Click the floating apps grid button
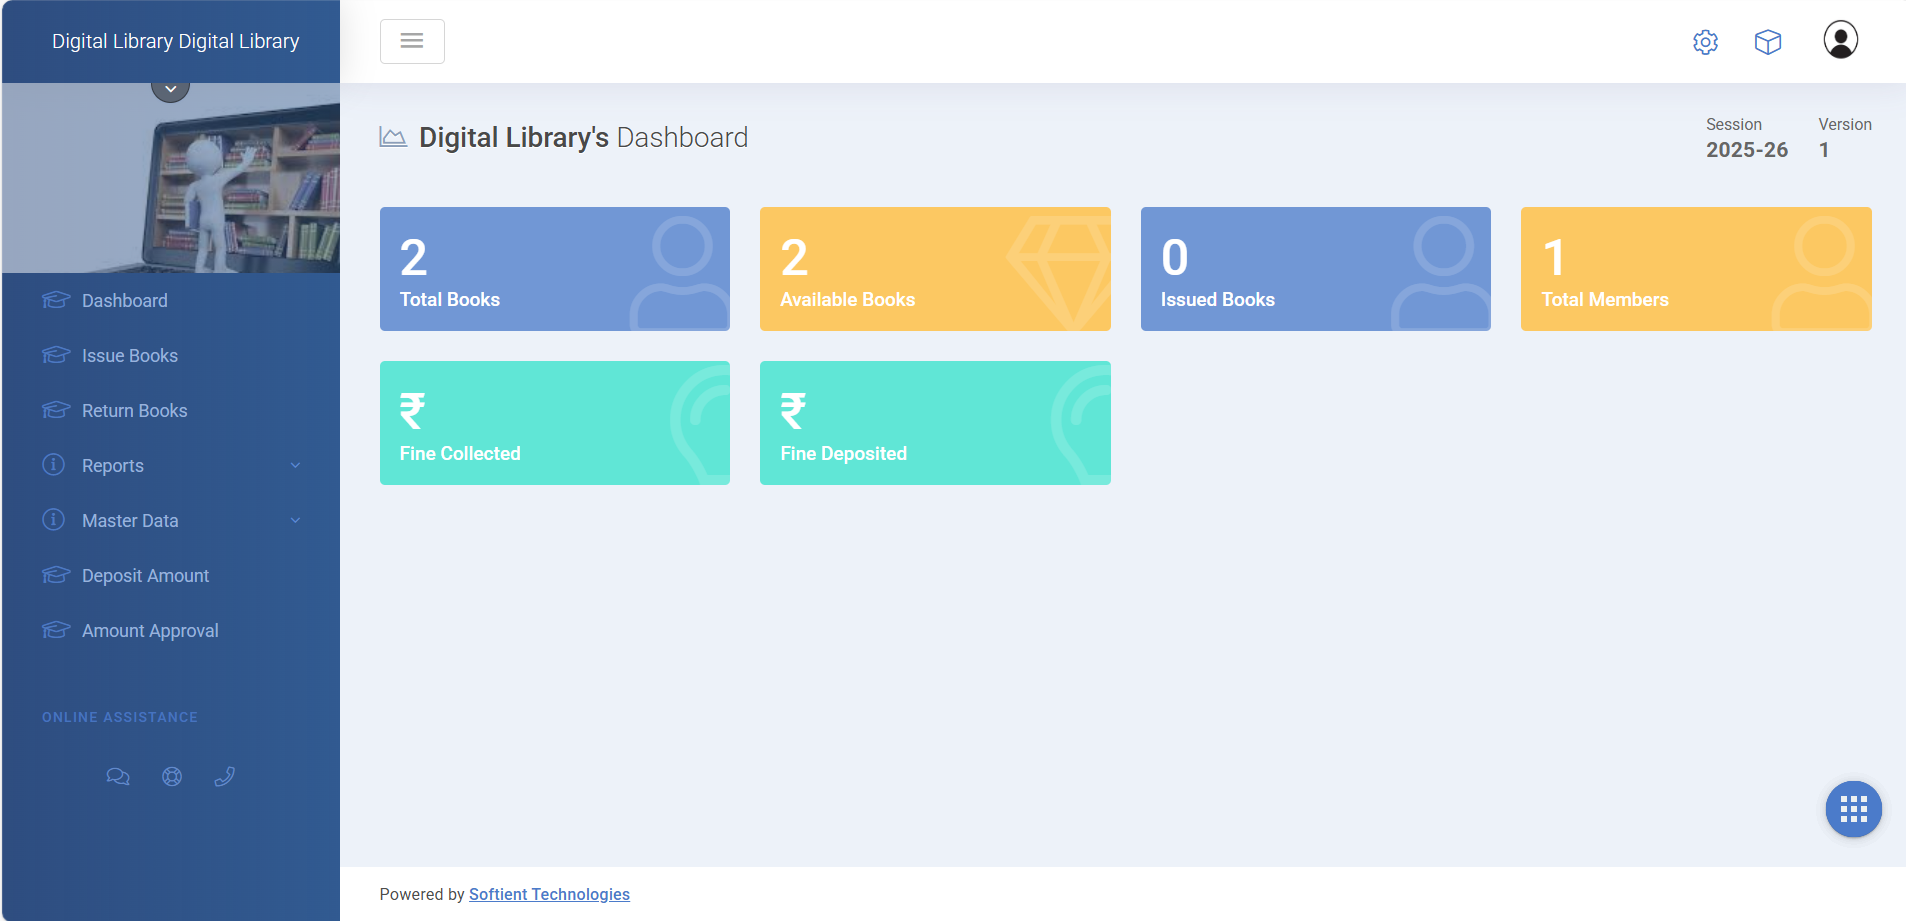Image resolution: width=1906 pixels, height=921 pixels. (x=1853, y=809)
